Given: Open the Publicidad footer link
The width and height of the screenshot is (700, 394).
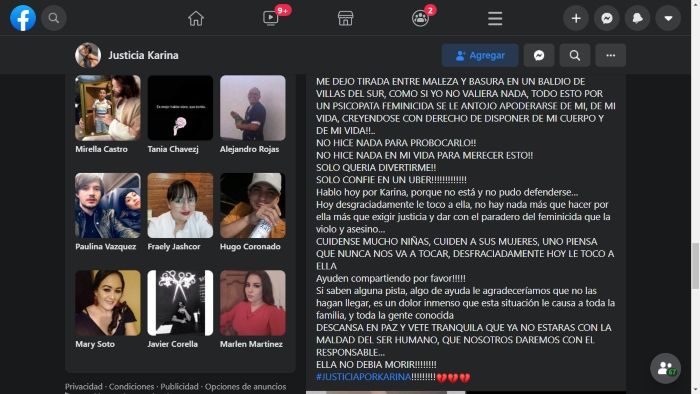Looking at the screenshot, I should pyautogui.click(x=179, y=386).
